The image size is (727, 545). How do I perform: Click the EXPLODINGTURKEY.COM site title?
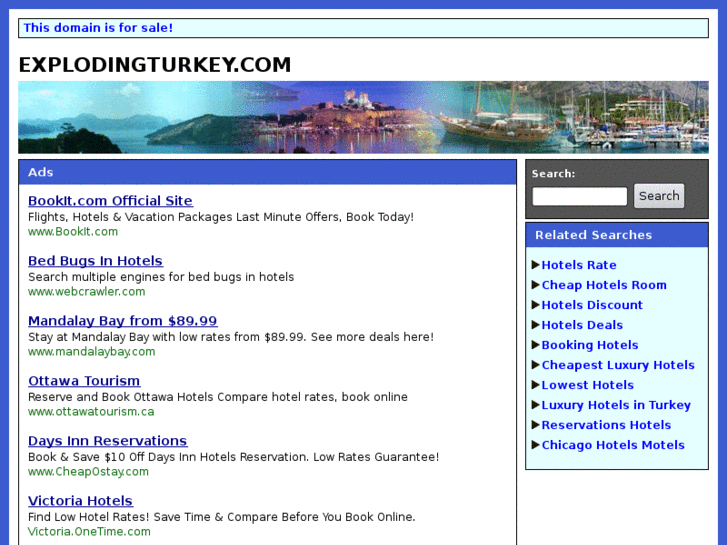[x=155, y=64]
